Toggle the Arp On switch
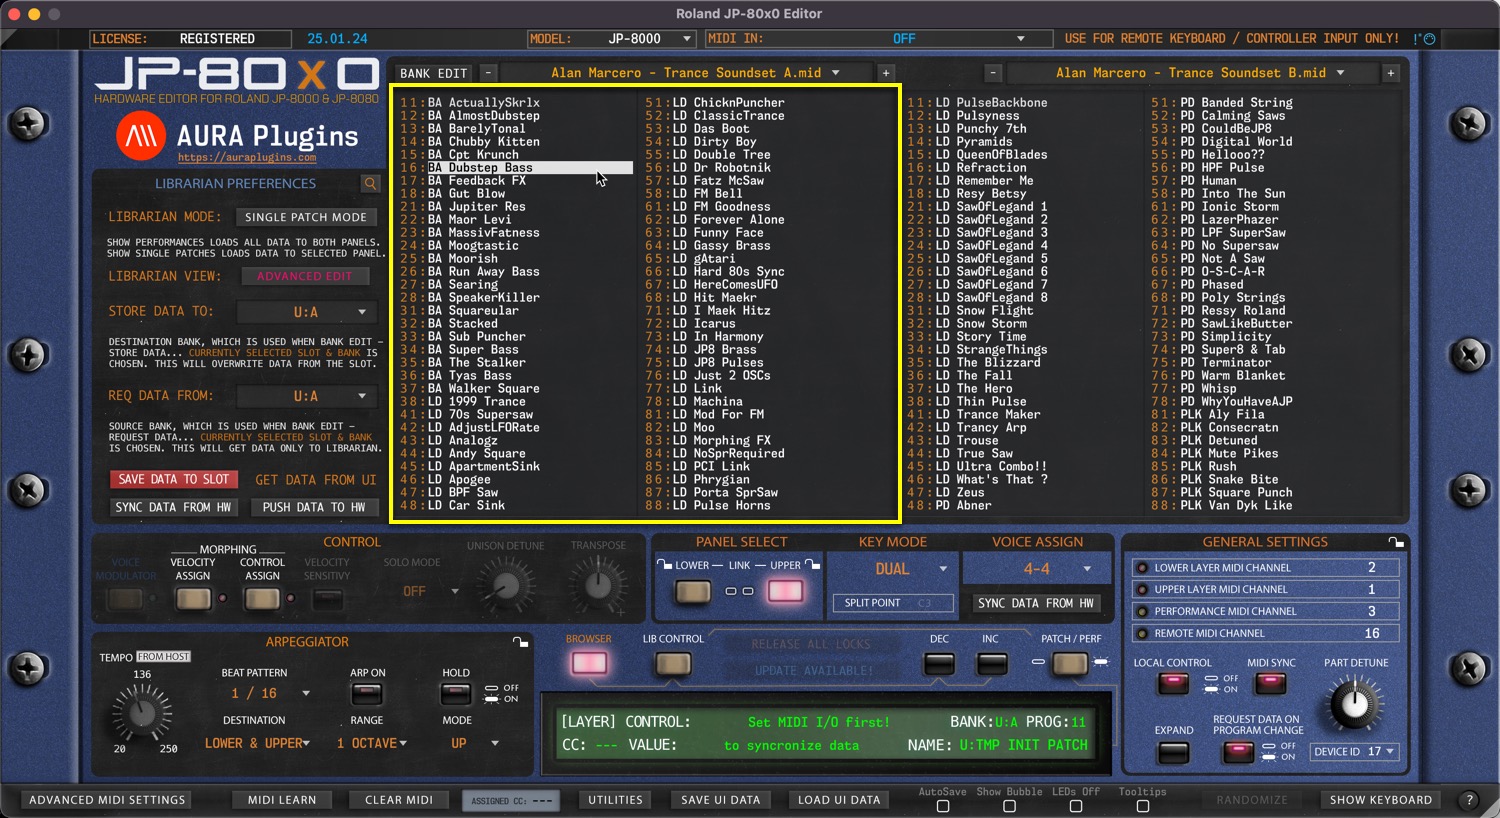The width and height of the screenshot is (1500, 818). click(x=367, y=693)
